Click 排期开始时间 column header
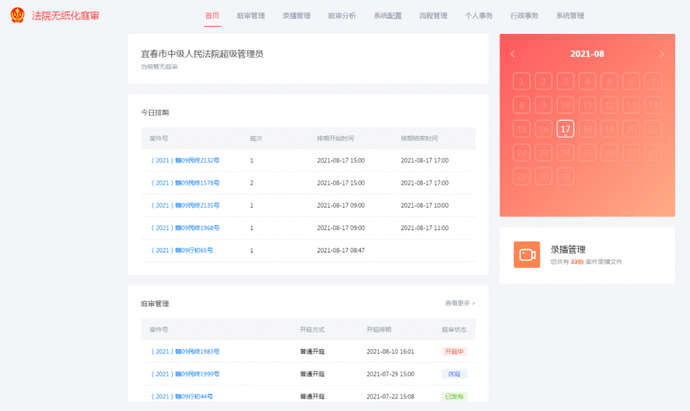The image size is (690, 411). click(x=335, y=139)
